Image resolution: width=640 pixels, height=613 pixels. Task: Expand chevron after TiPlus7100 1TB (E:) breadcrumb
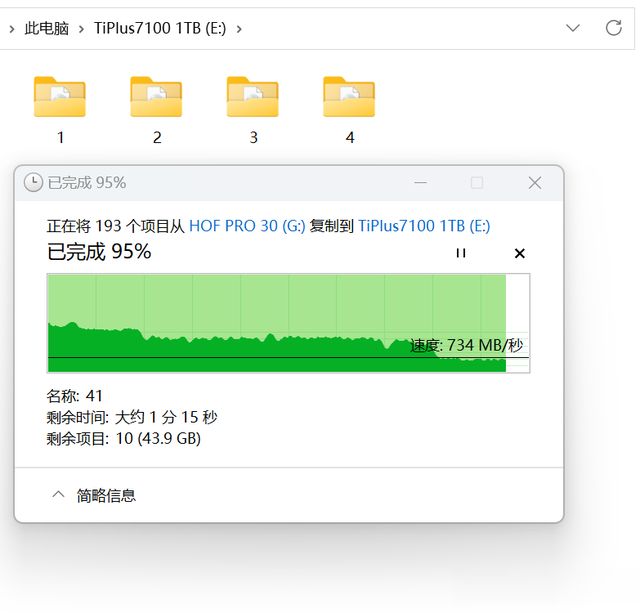point(239,29)
